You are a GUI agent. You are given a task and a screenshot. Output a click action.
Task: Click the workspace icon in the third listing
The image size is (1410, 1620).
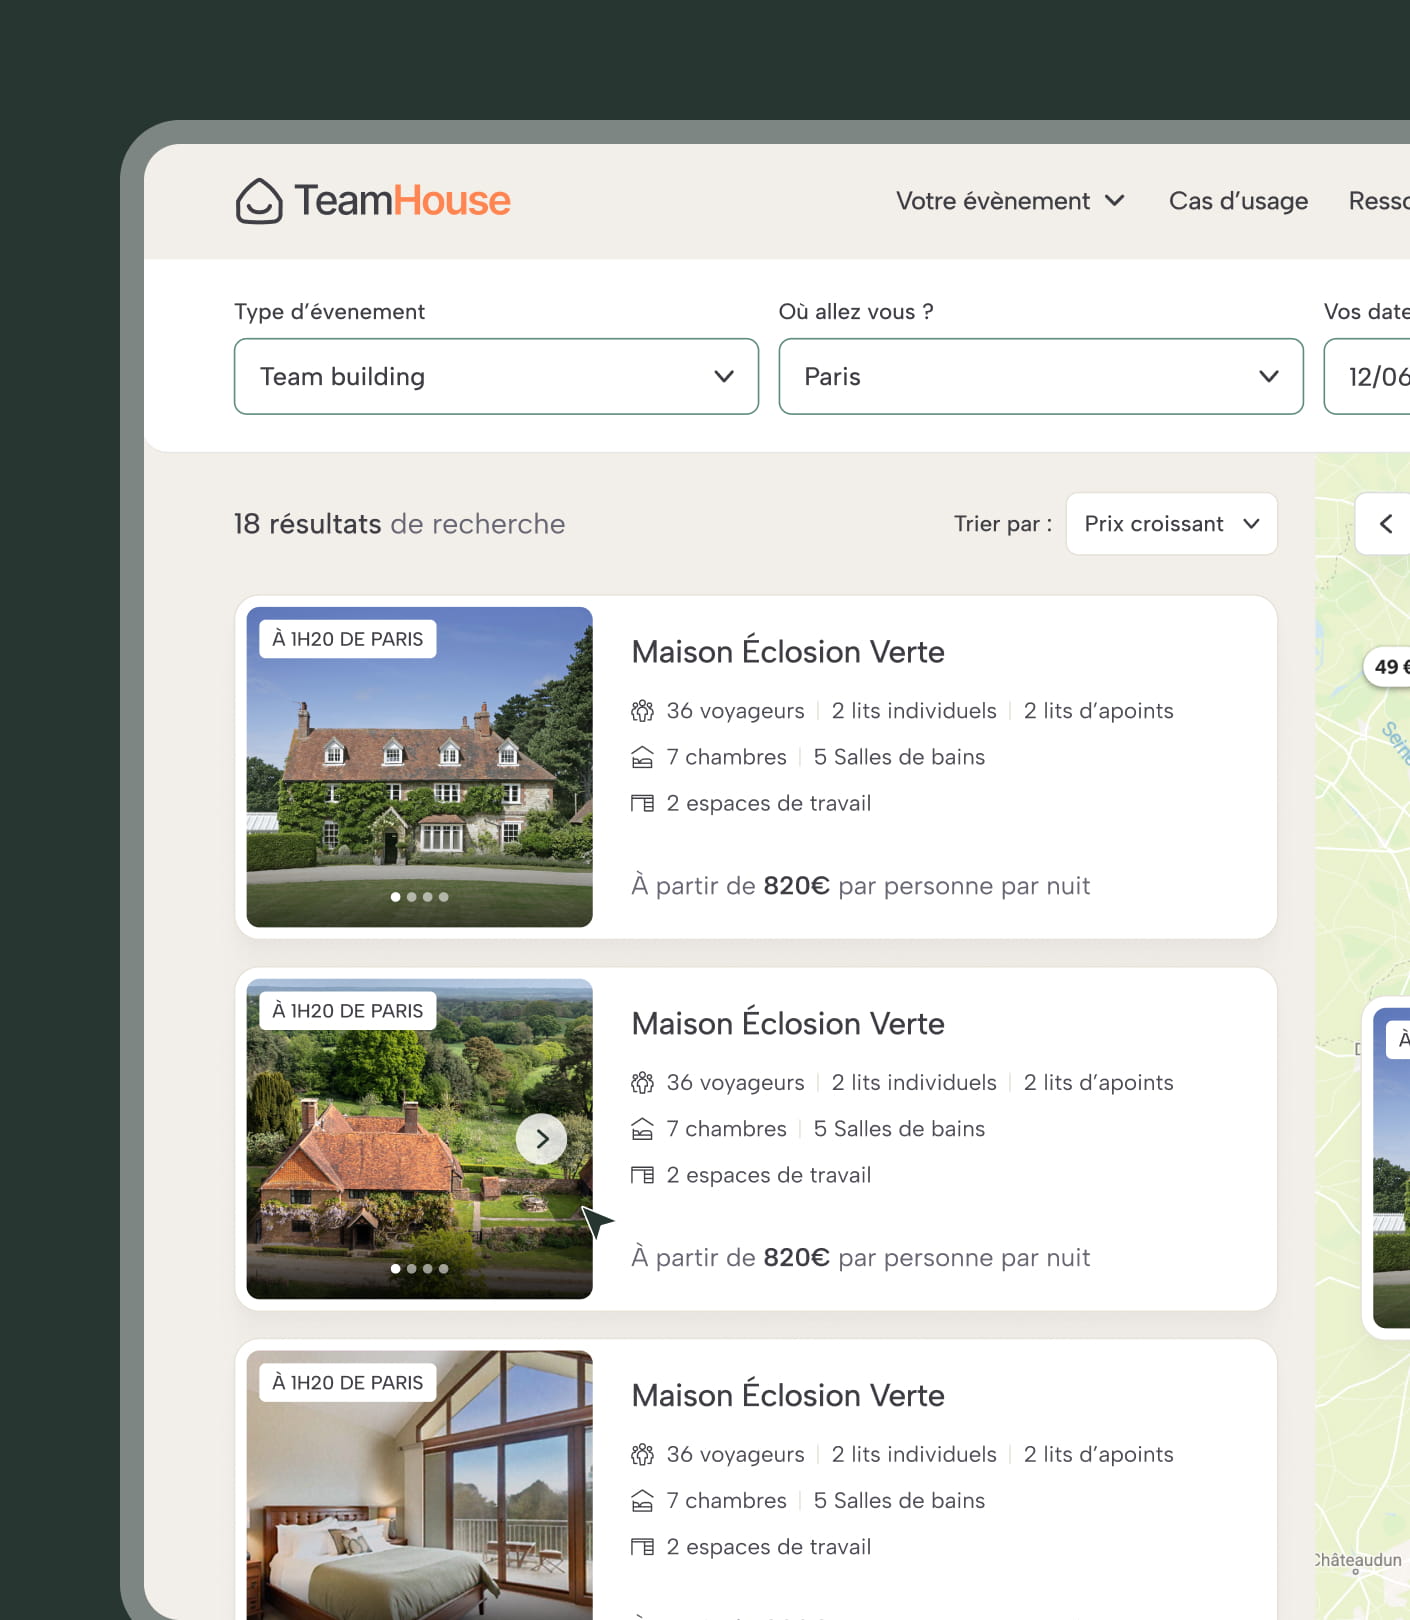[x=642, y=1547]
